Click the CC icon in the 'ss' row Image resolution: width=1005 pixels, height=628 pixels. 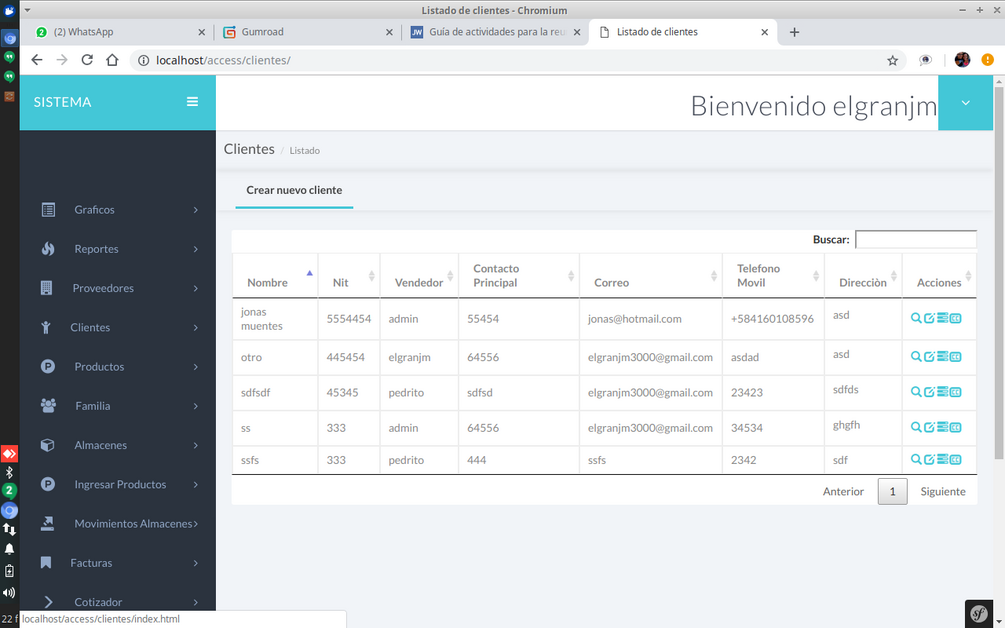coord(956,427)
